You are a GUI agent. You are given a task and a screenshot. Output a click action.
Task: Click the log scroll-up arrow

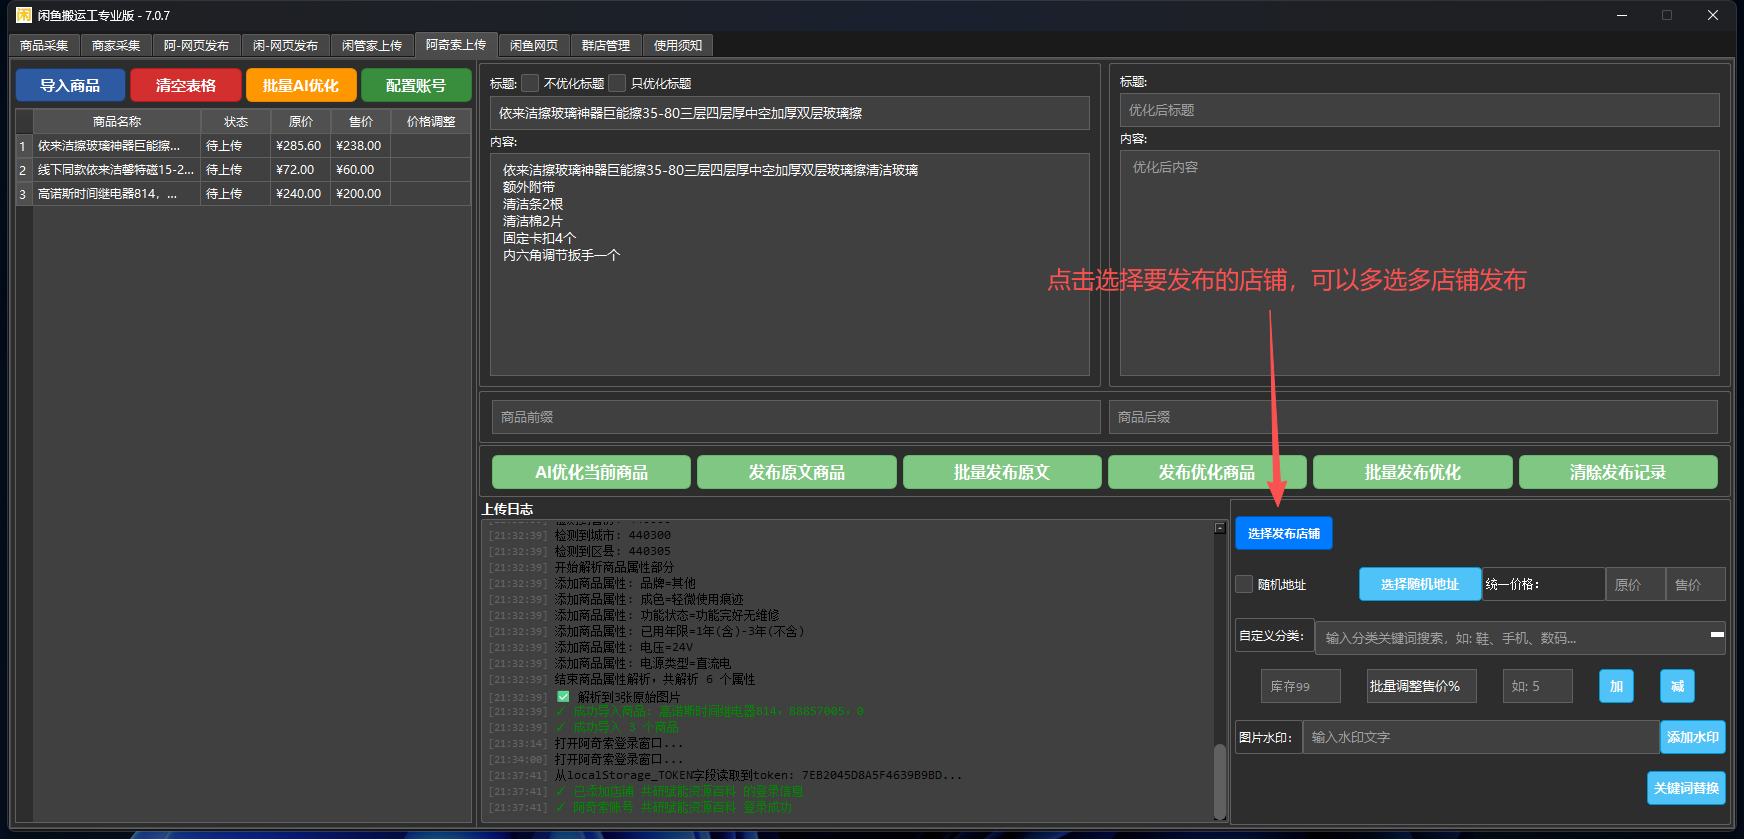[1220, 528]
